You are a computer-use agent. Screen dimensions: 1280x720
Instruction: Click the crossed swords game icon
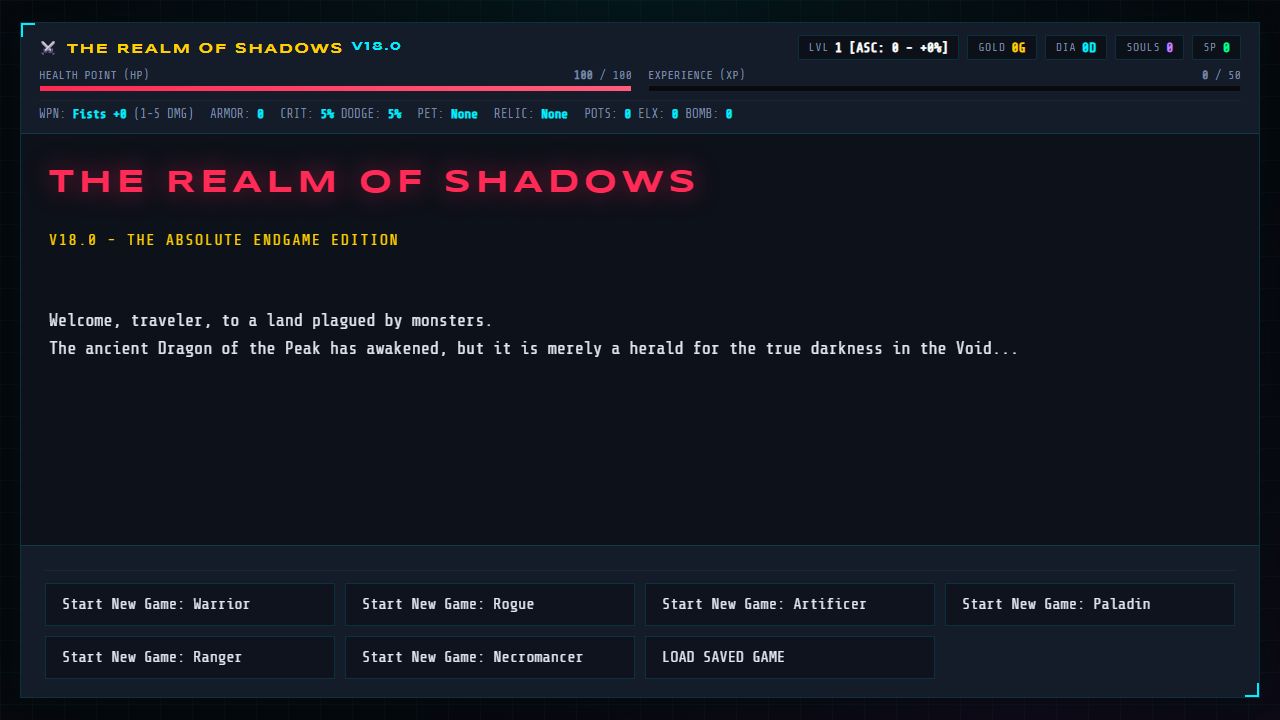point(48,48)
